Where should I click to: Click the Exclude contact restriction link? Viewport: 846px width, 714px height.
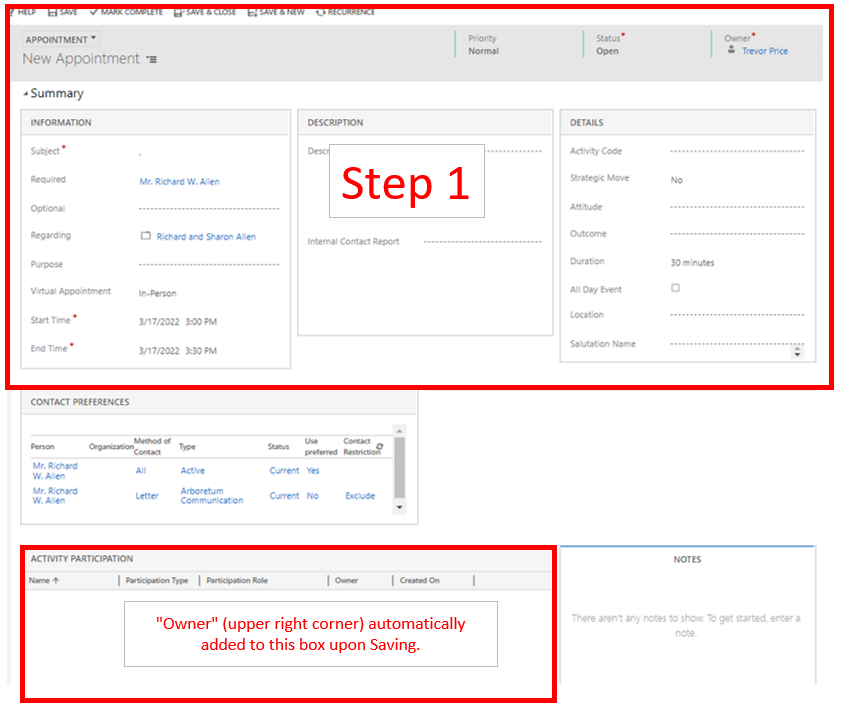tap(360, 496)
